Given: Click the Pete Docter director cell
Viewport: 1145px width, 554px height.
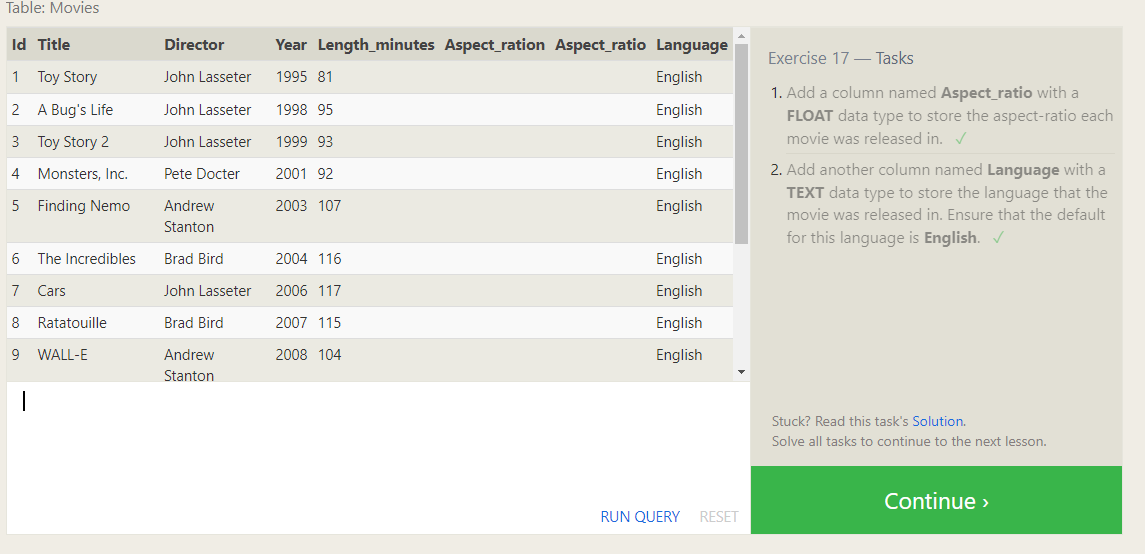Looking at the screenshot, I should pos(202,174).
